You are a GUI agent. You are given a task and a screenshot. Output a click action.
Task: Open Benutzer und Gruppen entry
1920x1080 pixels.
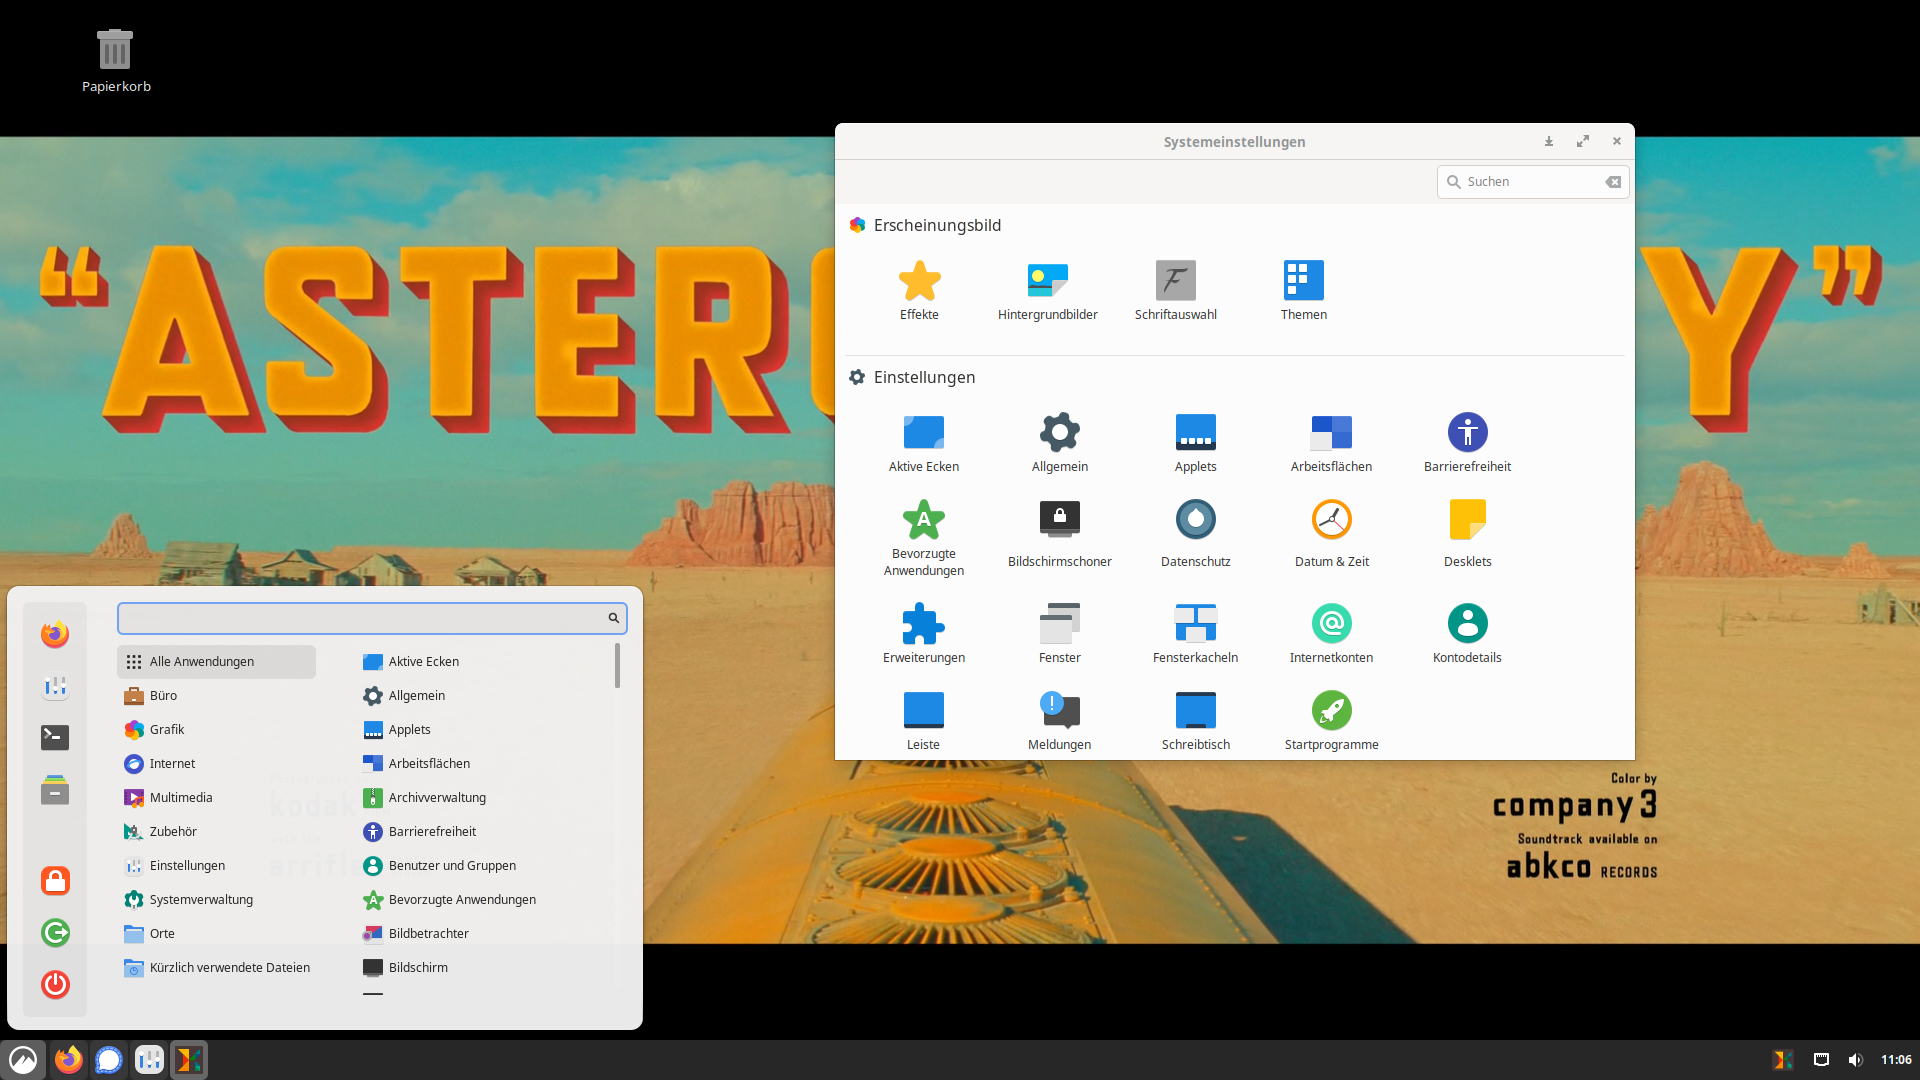click(452, 866)
